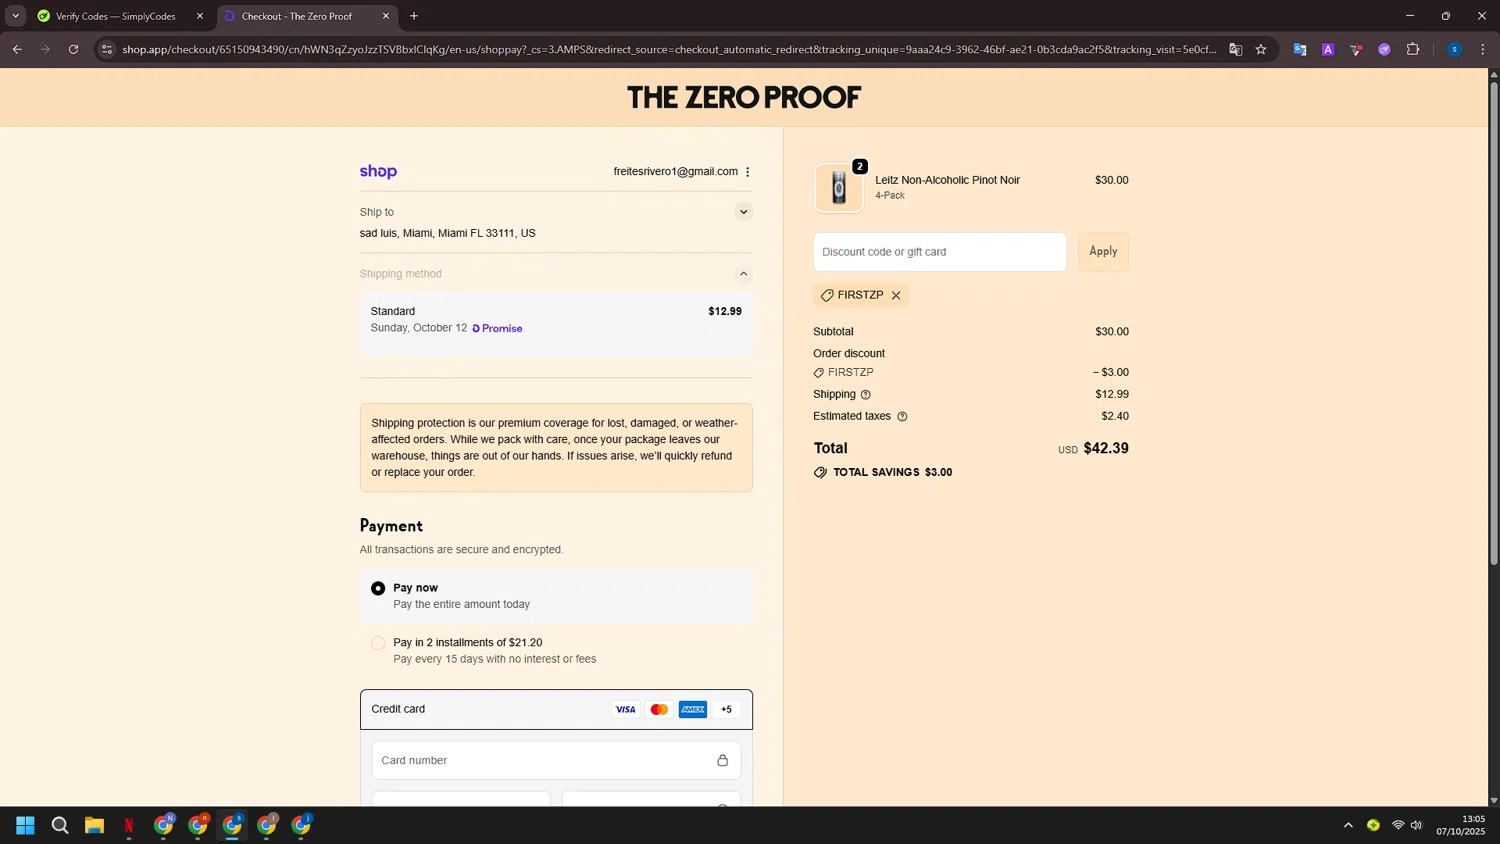
Task: Select the Checkout - The Zero Proof tab
Action: [x=297, y=16]
